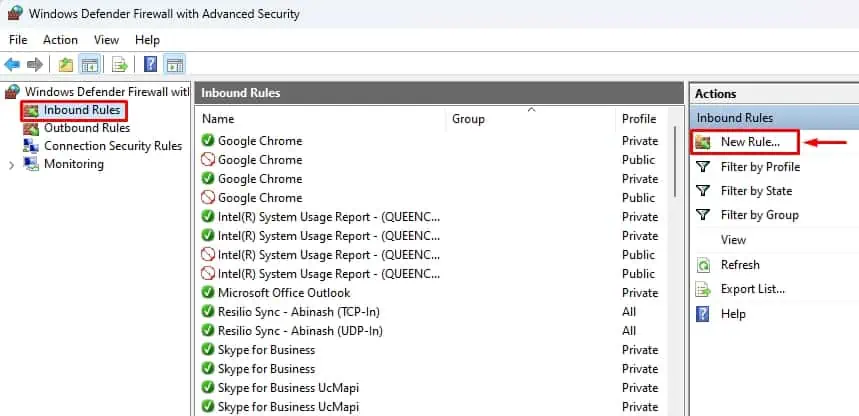Image resolution: width=859 pixels, height=416 pixels.
Task: Click the Export List icon in Actions pane
Action: click(703, 289)
